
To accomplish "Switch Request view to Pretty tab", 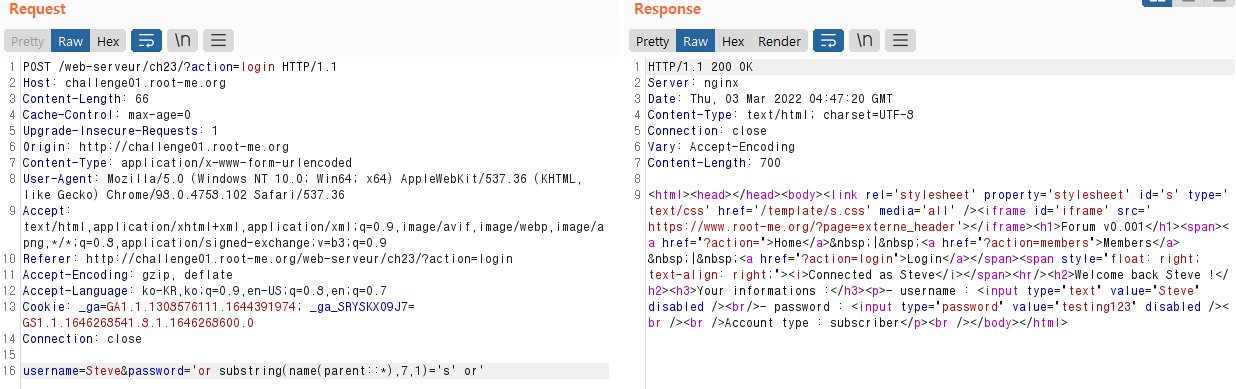I will [28, 41].
